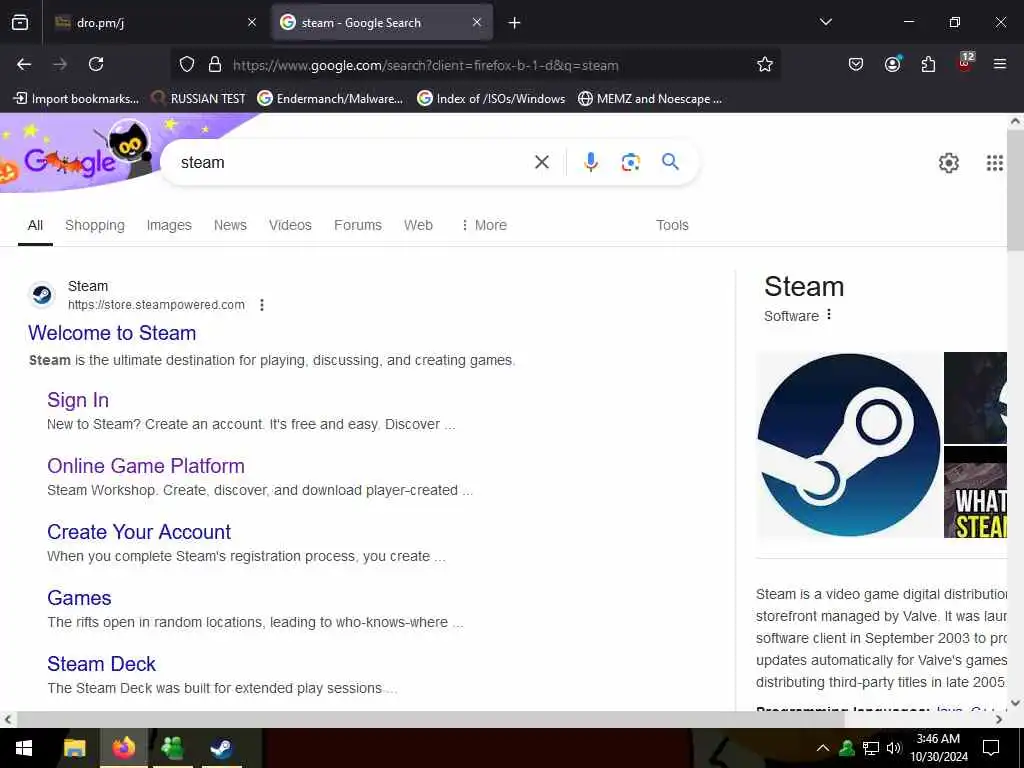
Task: Select the News results tab
Action: click(231, 225)
